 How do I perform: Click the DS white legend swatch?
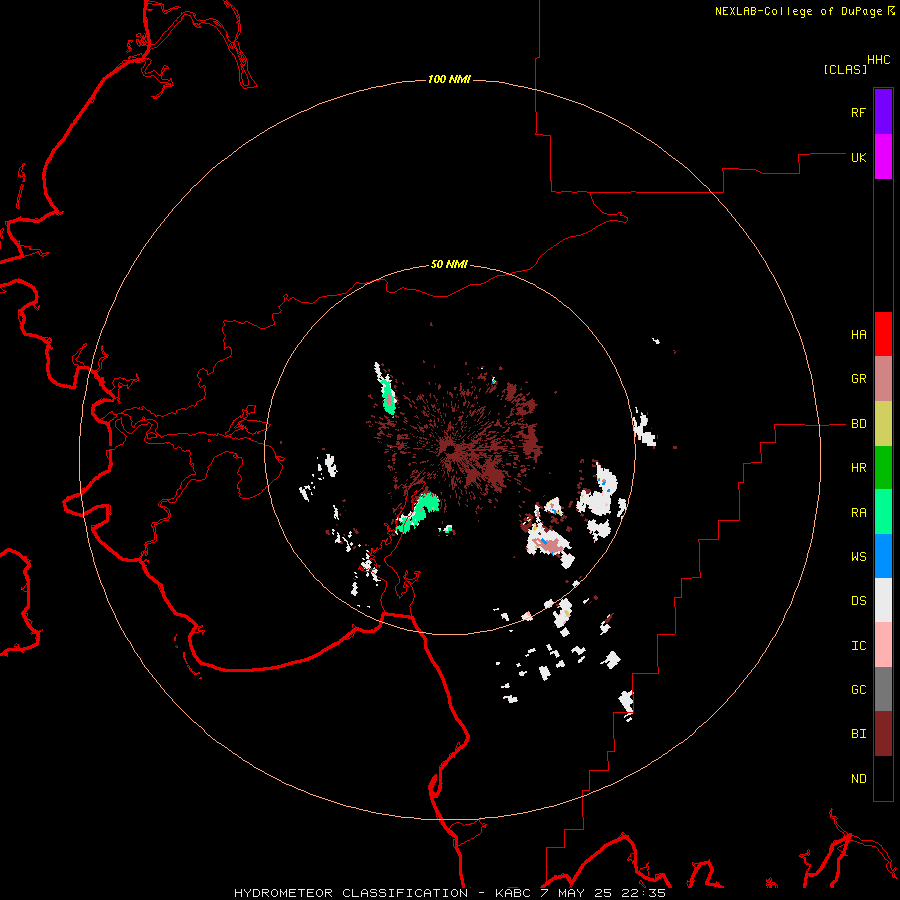point(883,600)
